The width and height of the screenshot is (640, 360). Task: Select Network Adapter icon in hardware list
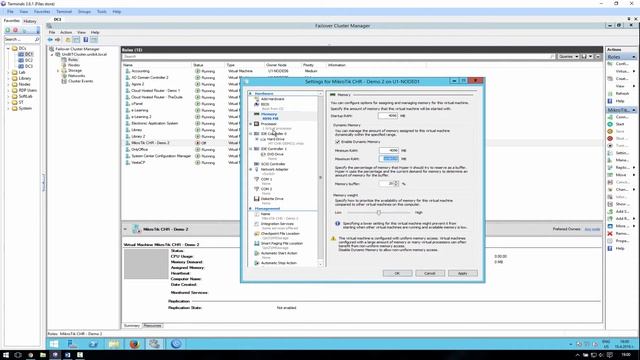click(256, 169)
